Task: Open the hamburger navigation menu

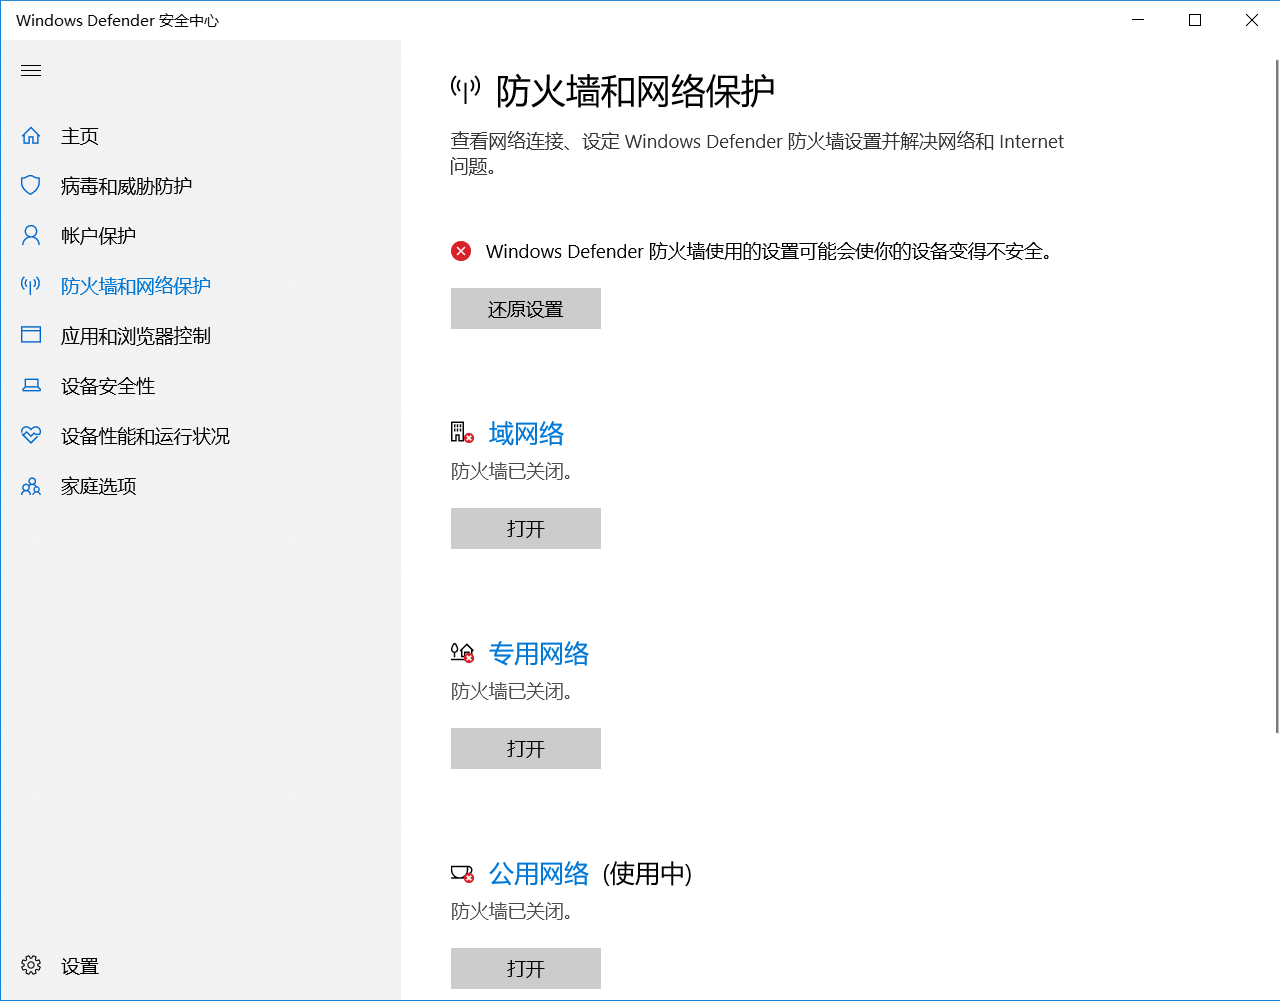Action: (x=31, y=70)
